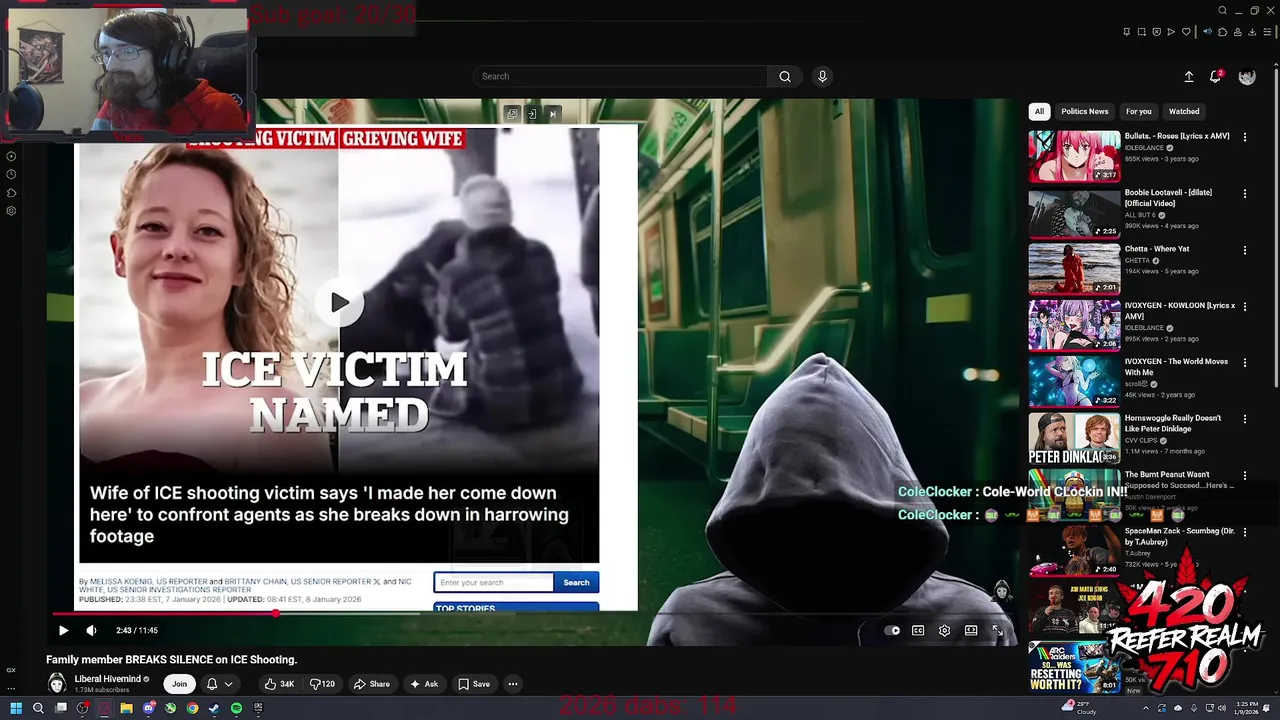Open the player settings gear
The image size is (1280, 720).
[x=944, y=630]
